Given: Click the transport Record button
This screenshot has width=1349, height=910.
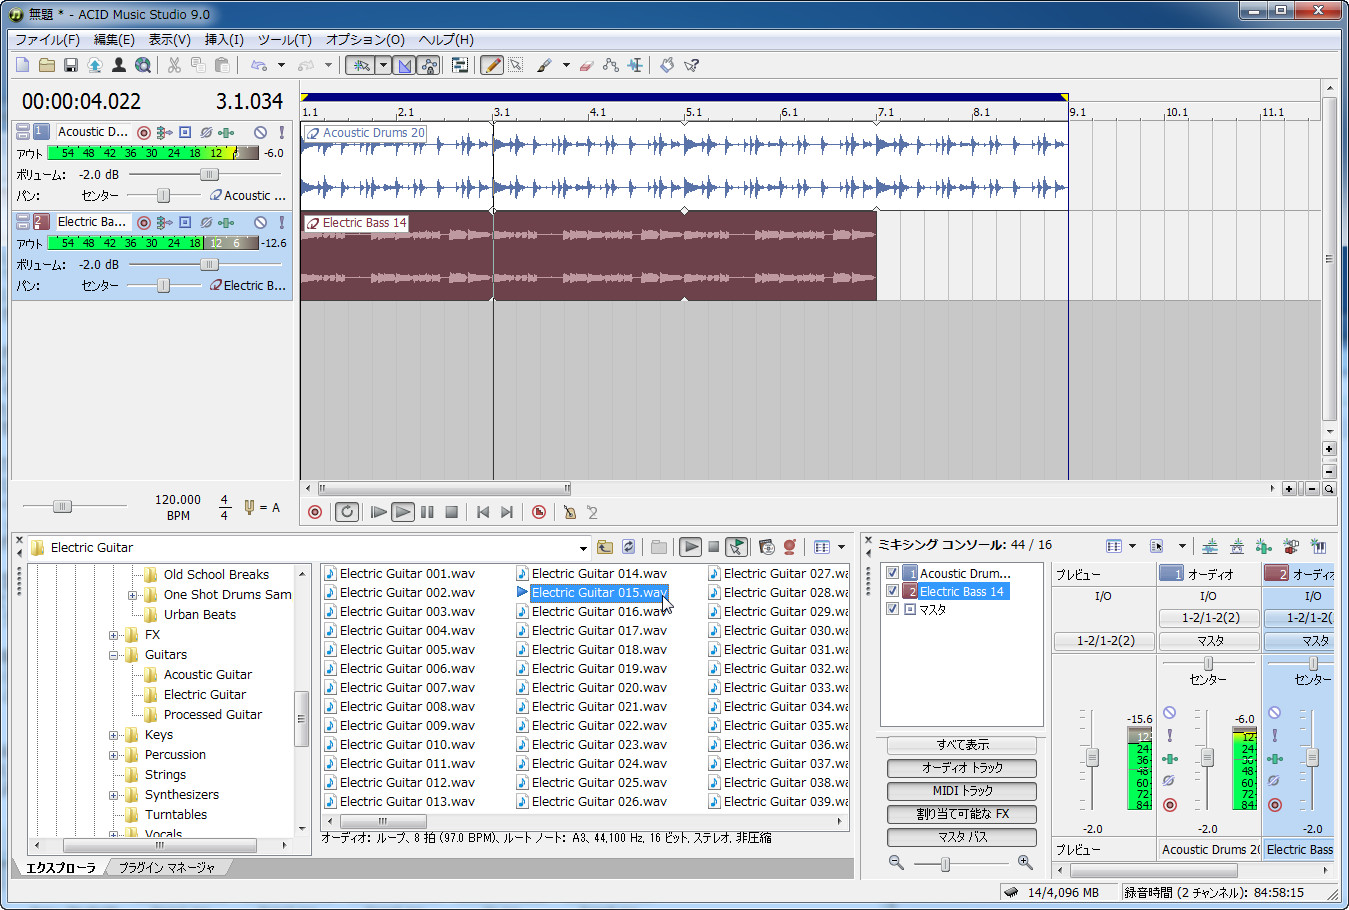Looking at the screenshot, I should (316, 512).
